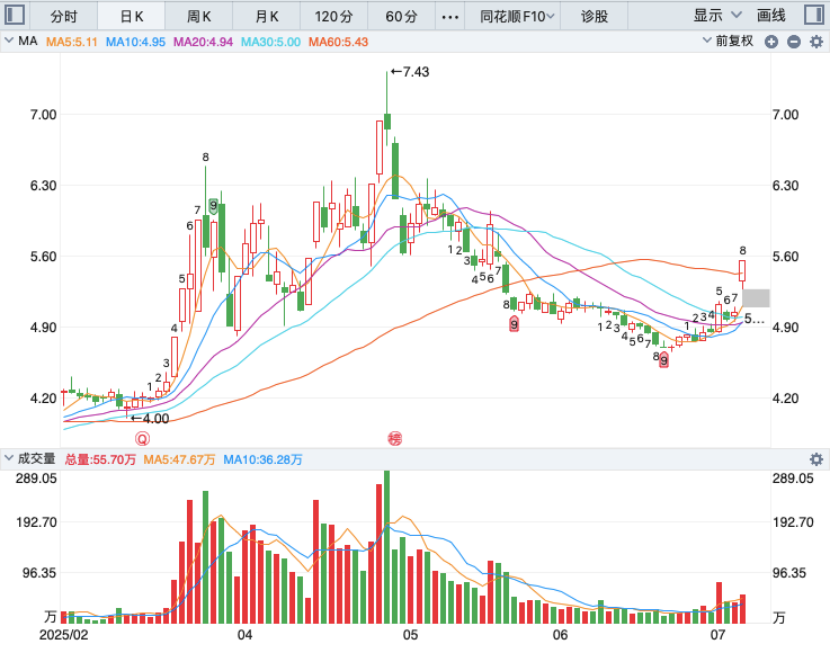Click the 4.00 low price annotation
Screen dimensions: 830x645
click(150, 419)
